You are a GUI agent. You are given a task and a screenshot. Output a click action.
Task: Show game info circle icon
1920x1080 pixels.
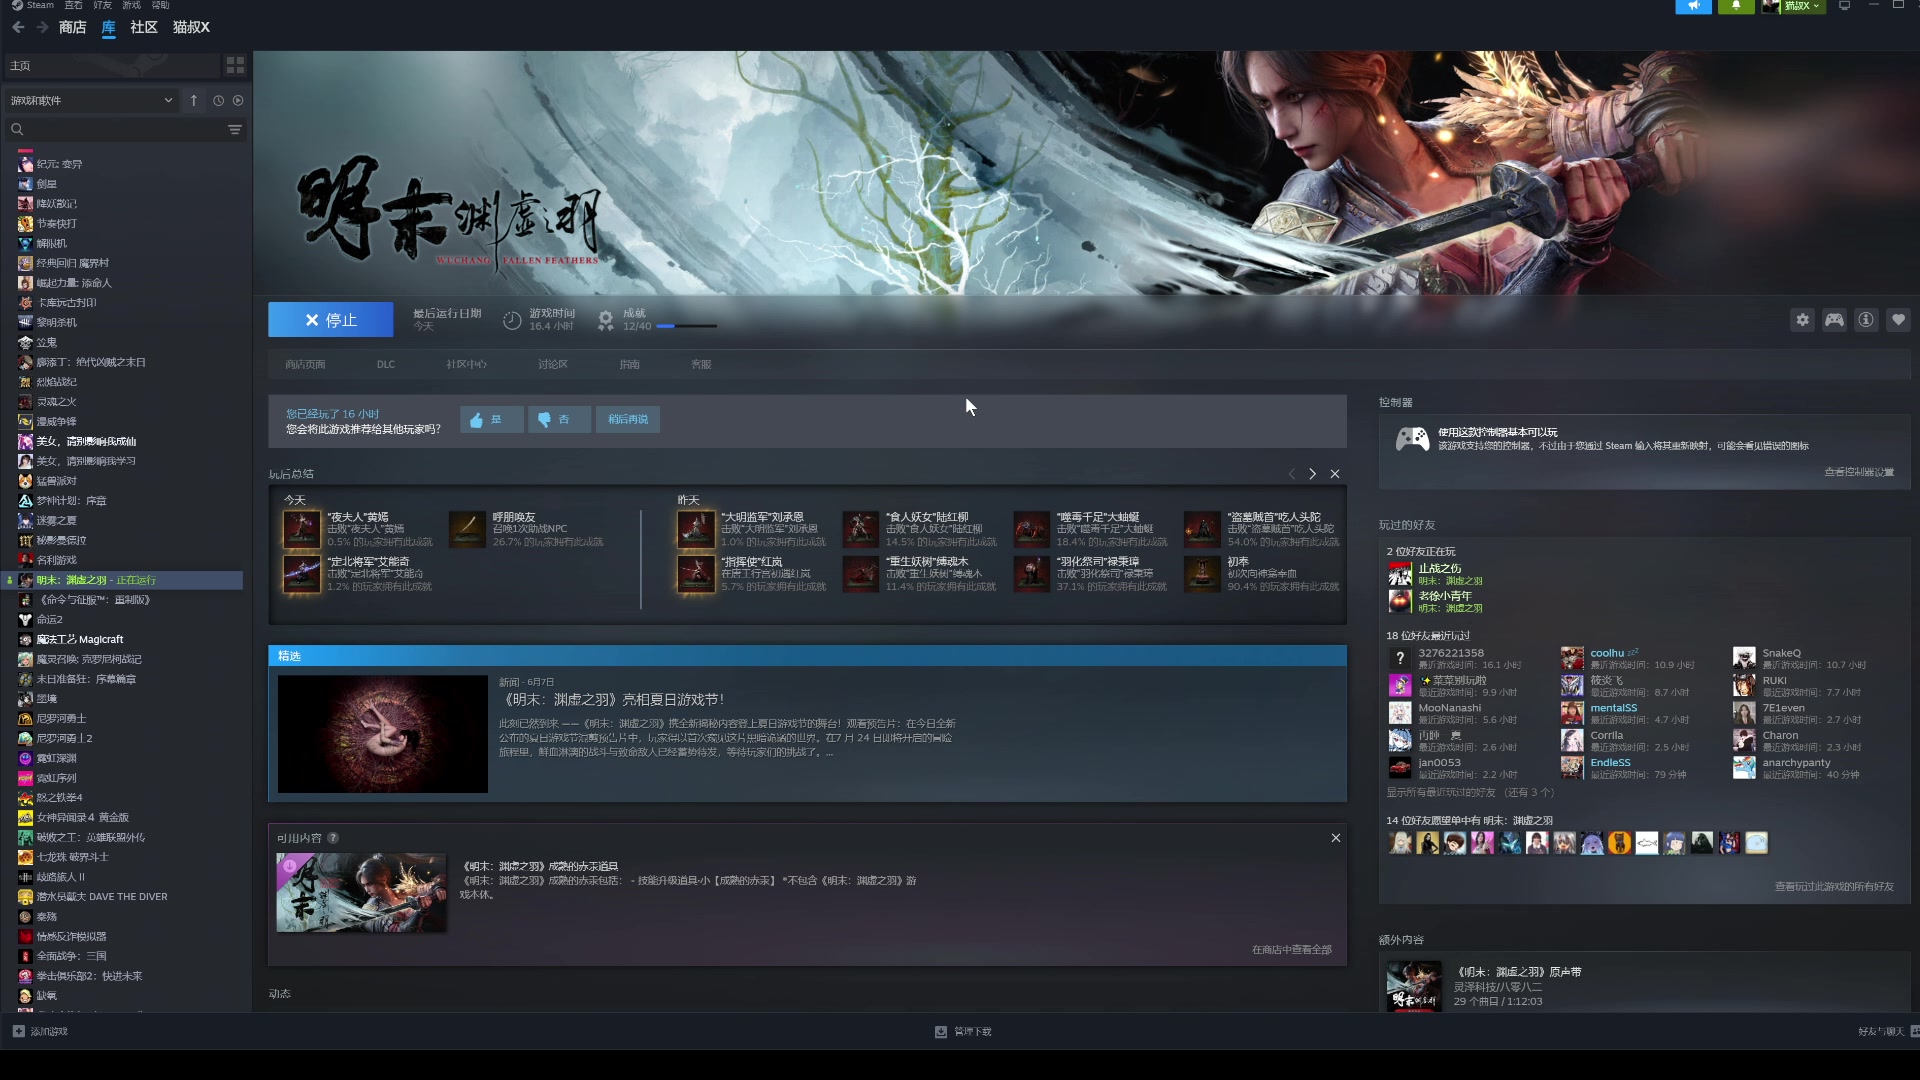click(1866, 320)
